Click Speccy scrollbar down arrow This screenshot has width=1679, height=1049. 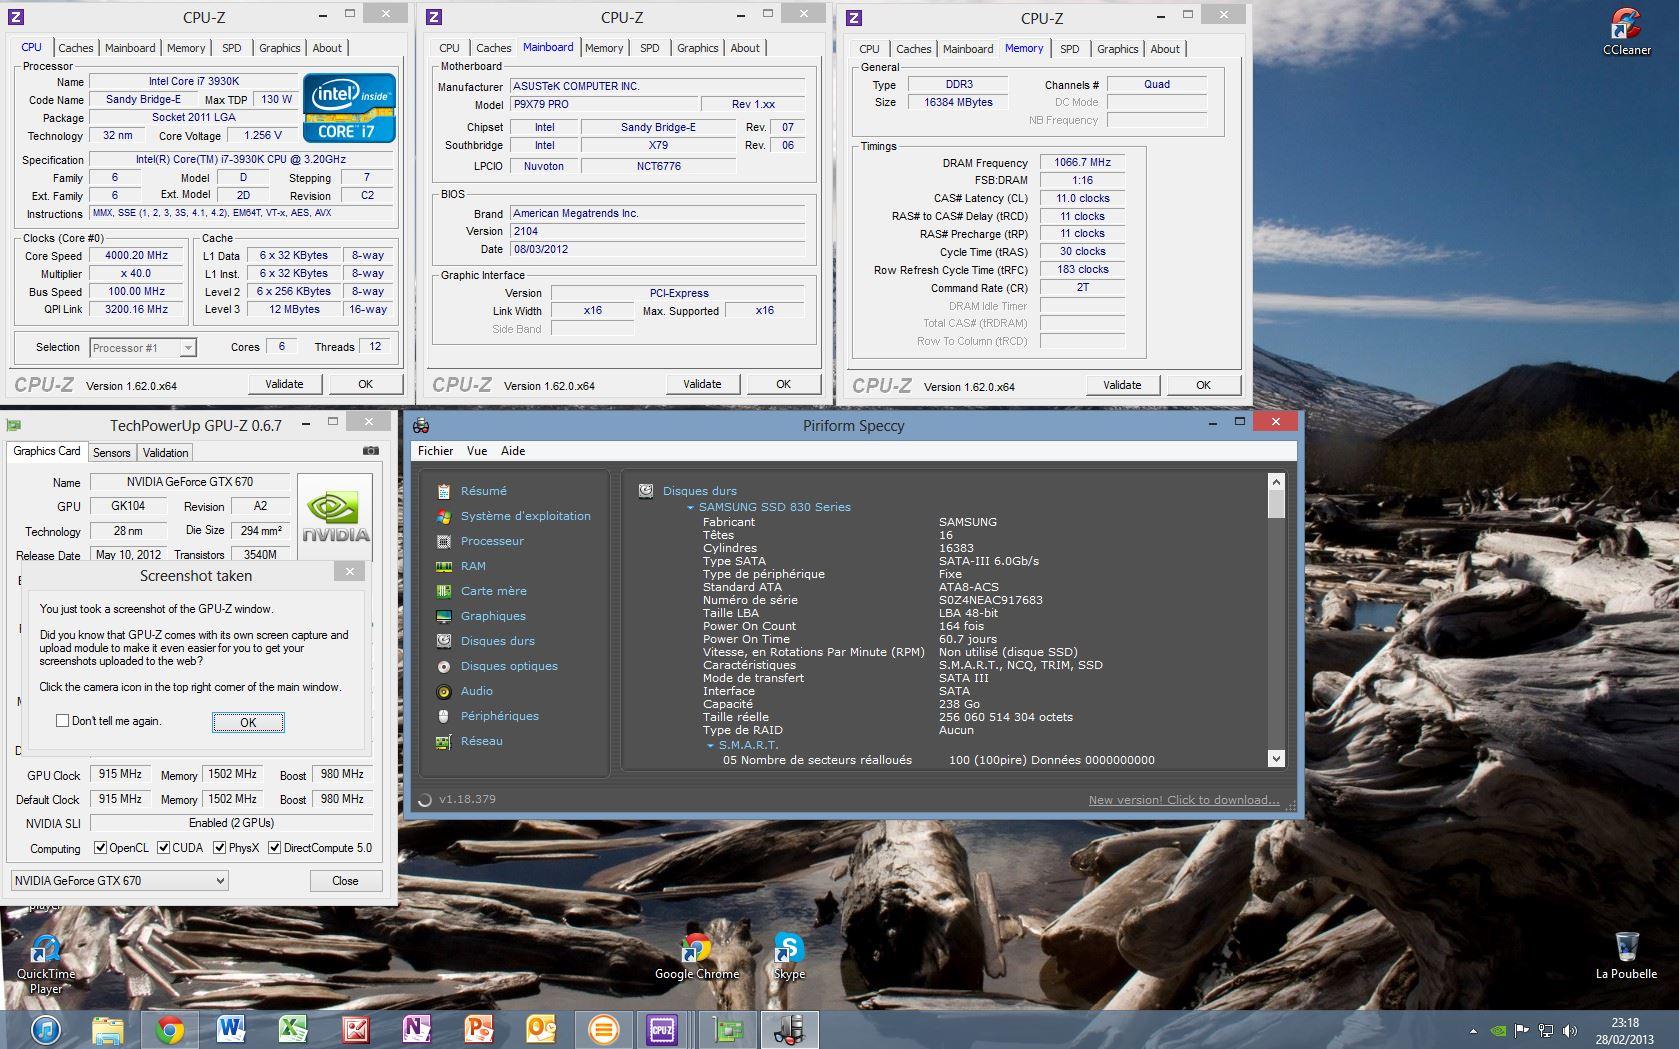1276,759
